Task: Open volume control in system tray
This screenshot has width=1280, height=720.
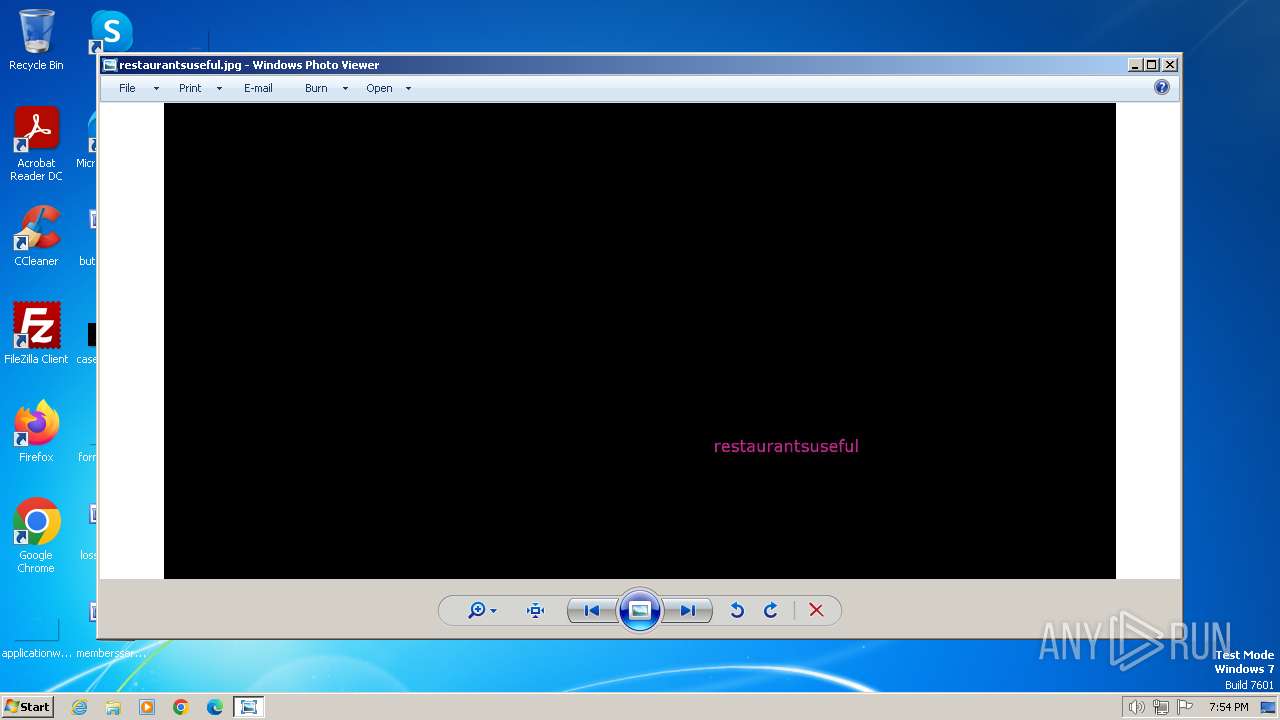Action: (x=1136, y=707)
